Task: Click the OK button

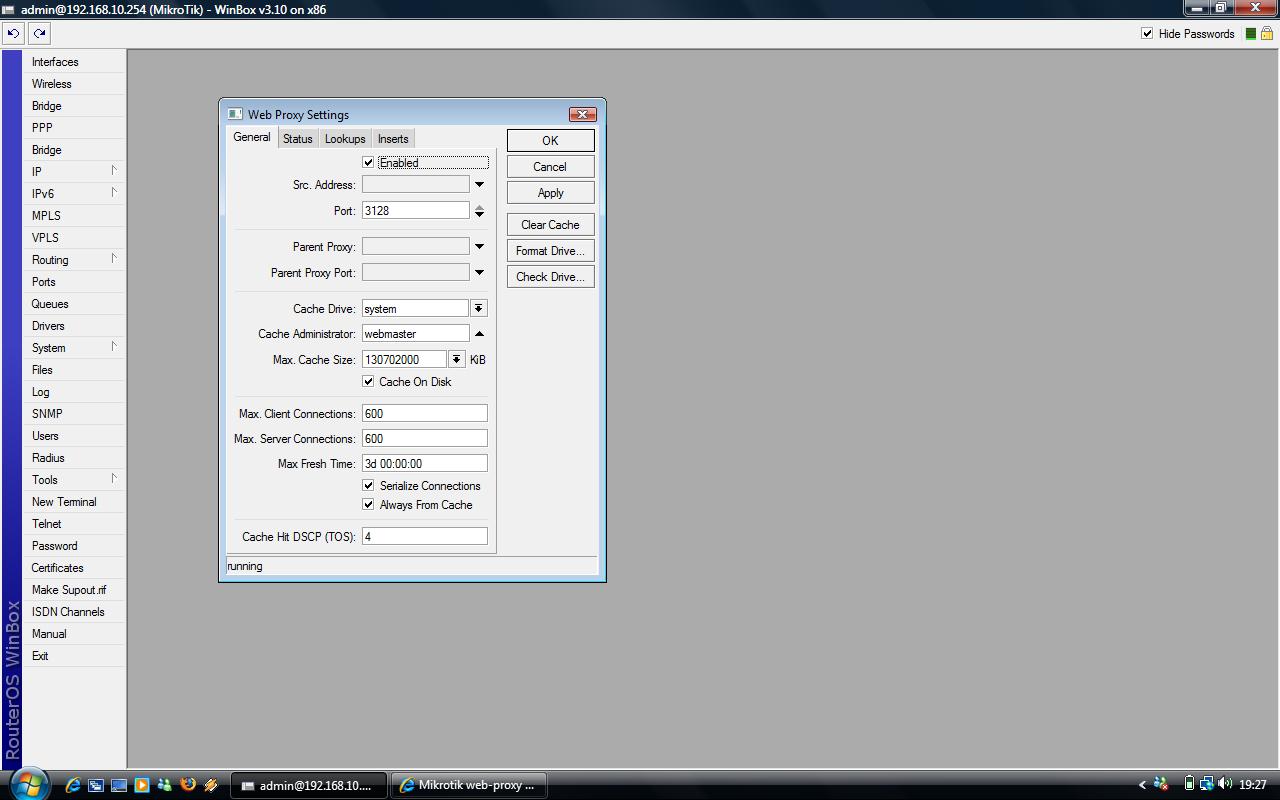Action: 550,140
